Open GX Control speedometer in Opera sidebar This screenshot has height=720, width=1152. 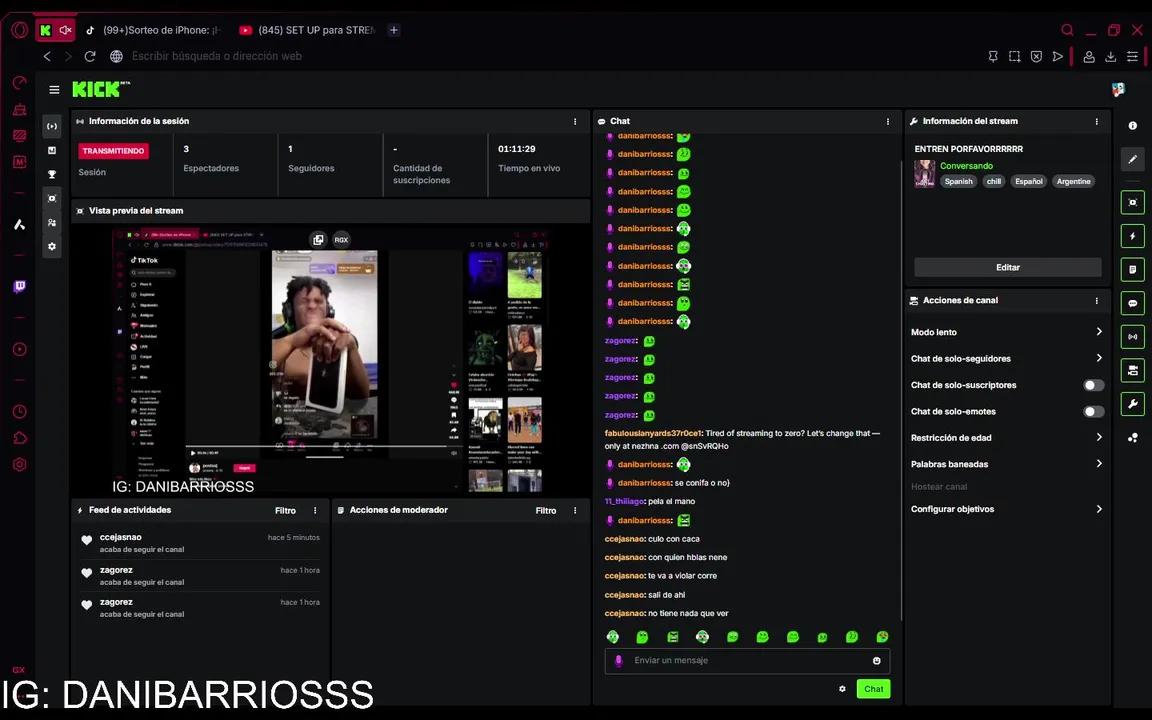click(20, 83)
